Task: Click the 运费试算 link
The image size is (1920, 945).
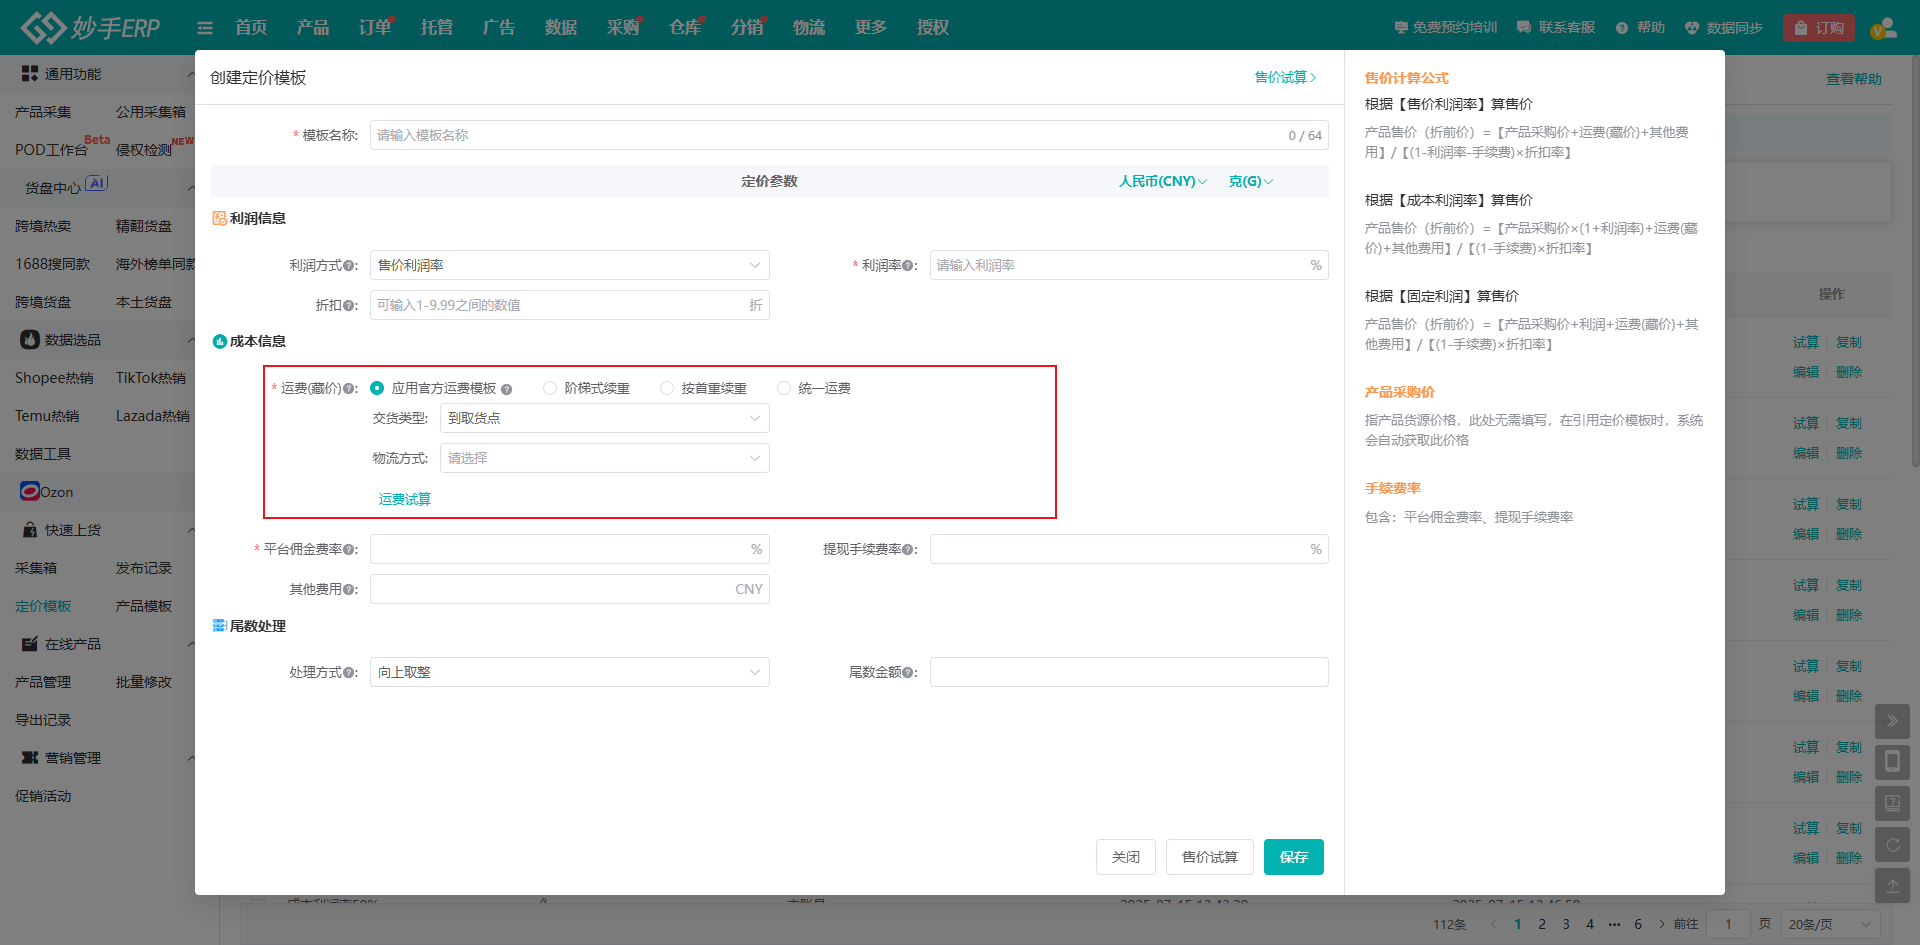Action: (404, 499)
